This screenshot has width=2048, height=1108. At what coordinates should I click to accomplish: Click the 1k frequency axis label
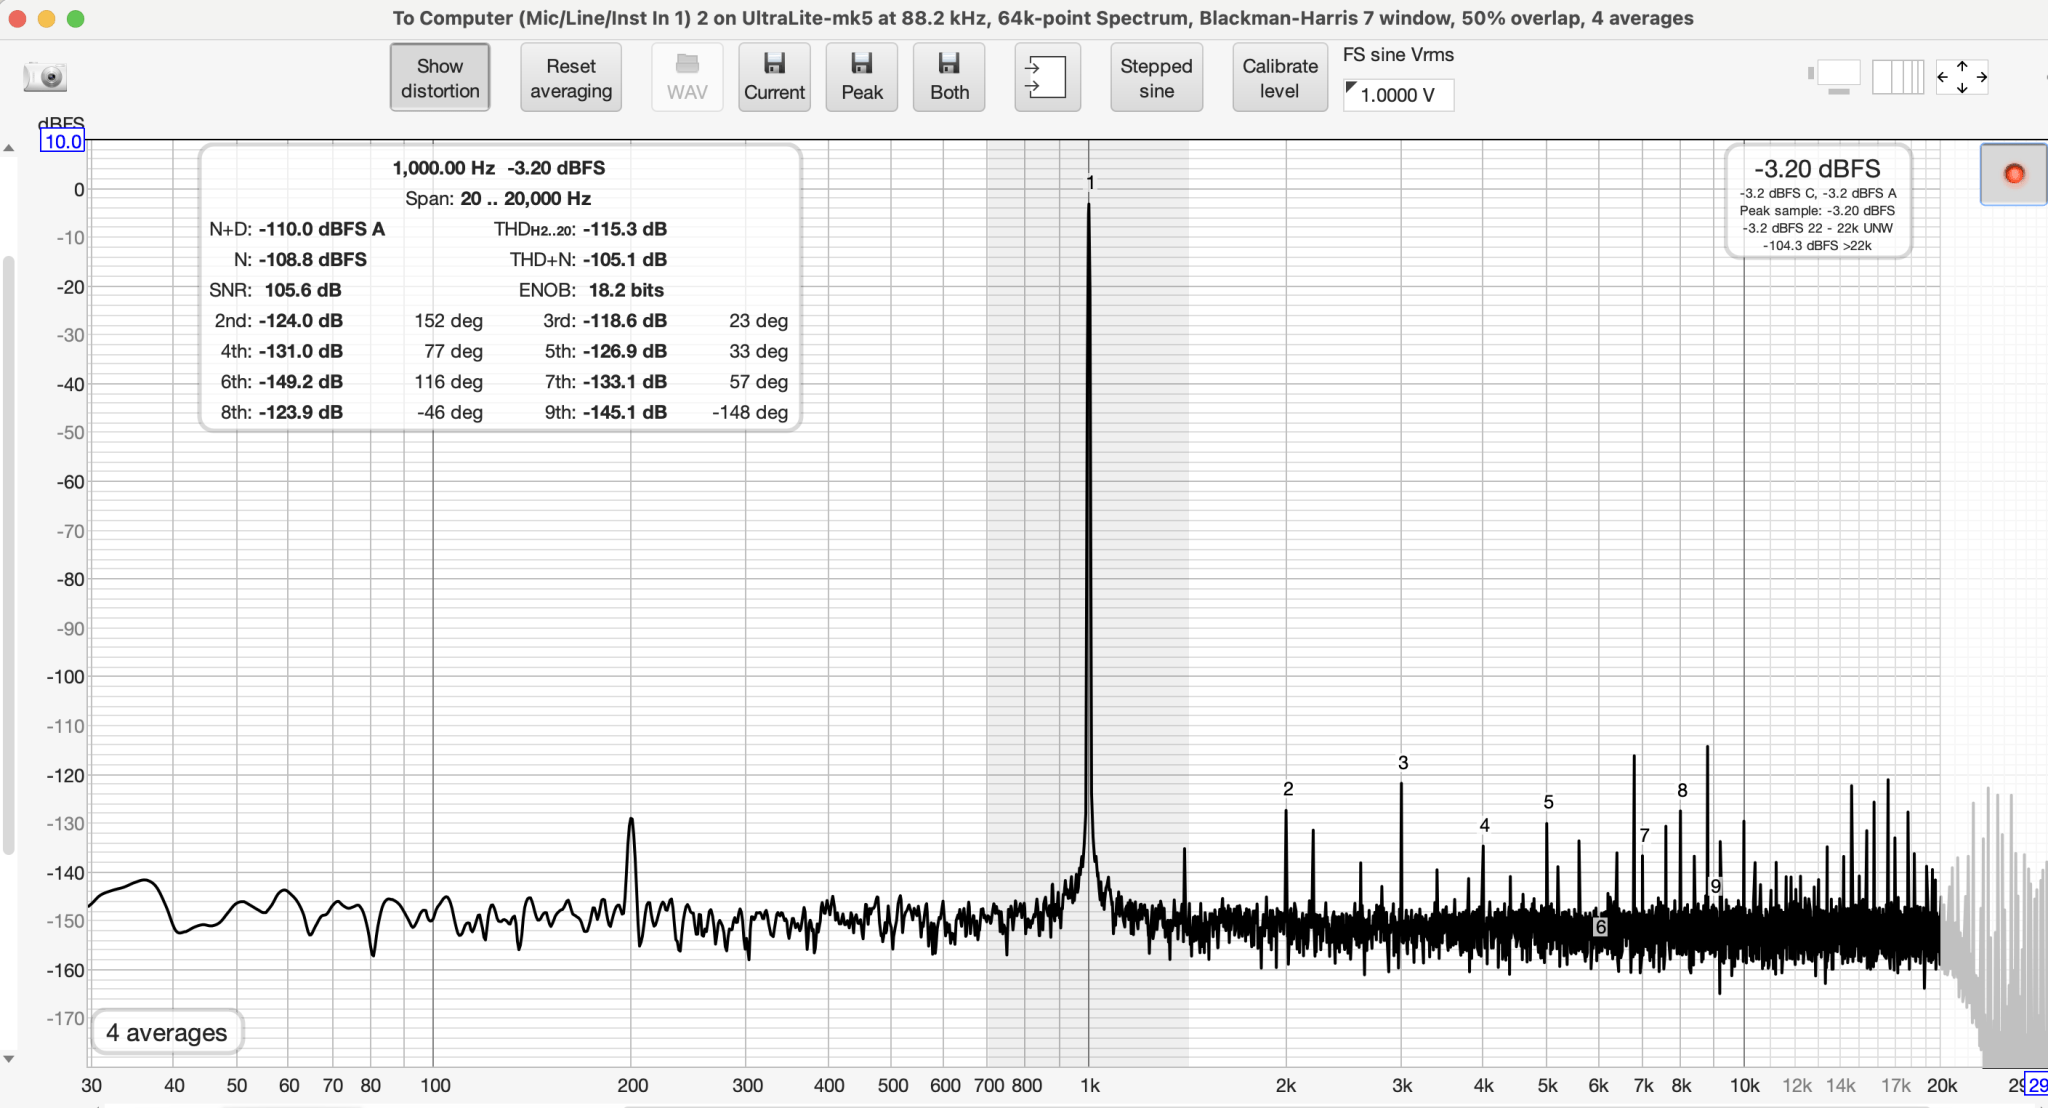coord(1090,1086)
